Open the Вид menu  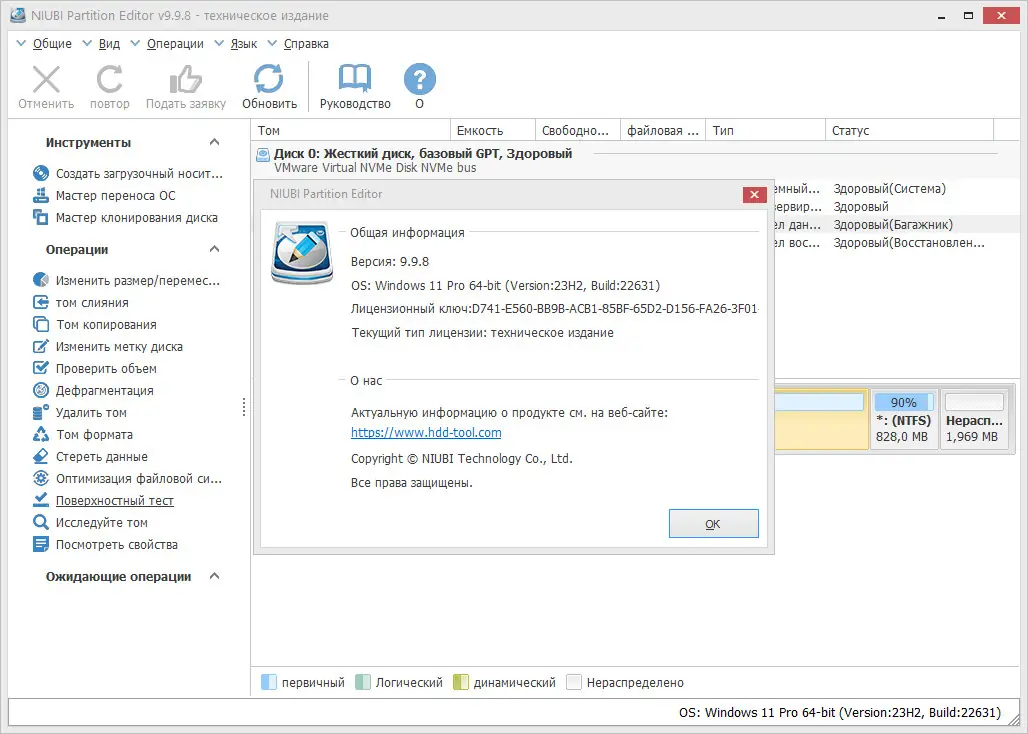click(x=110, y=43)
